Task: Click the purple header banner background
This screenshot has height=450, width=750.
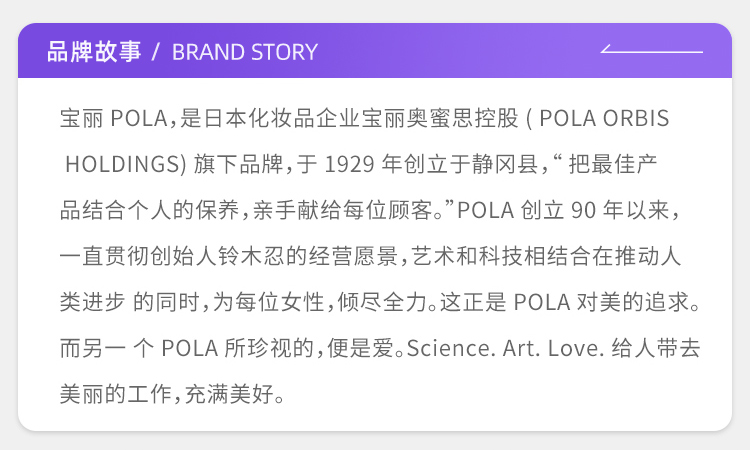Action: [x=375, y=50]
